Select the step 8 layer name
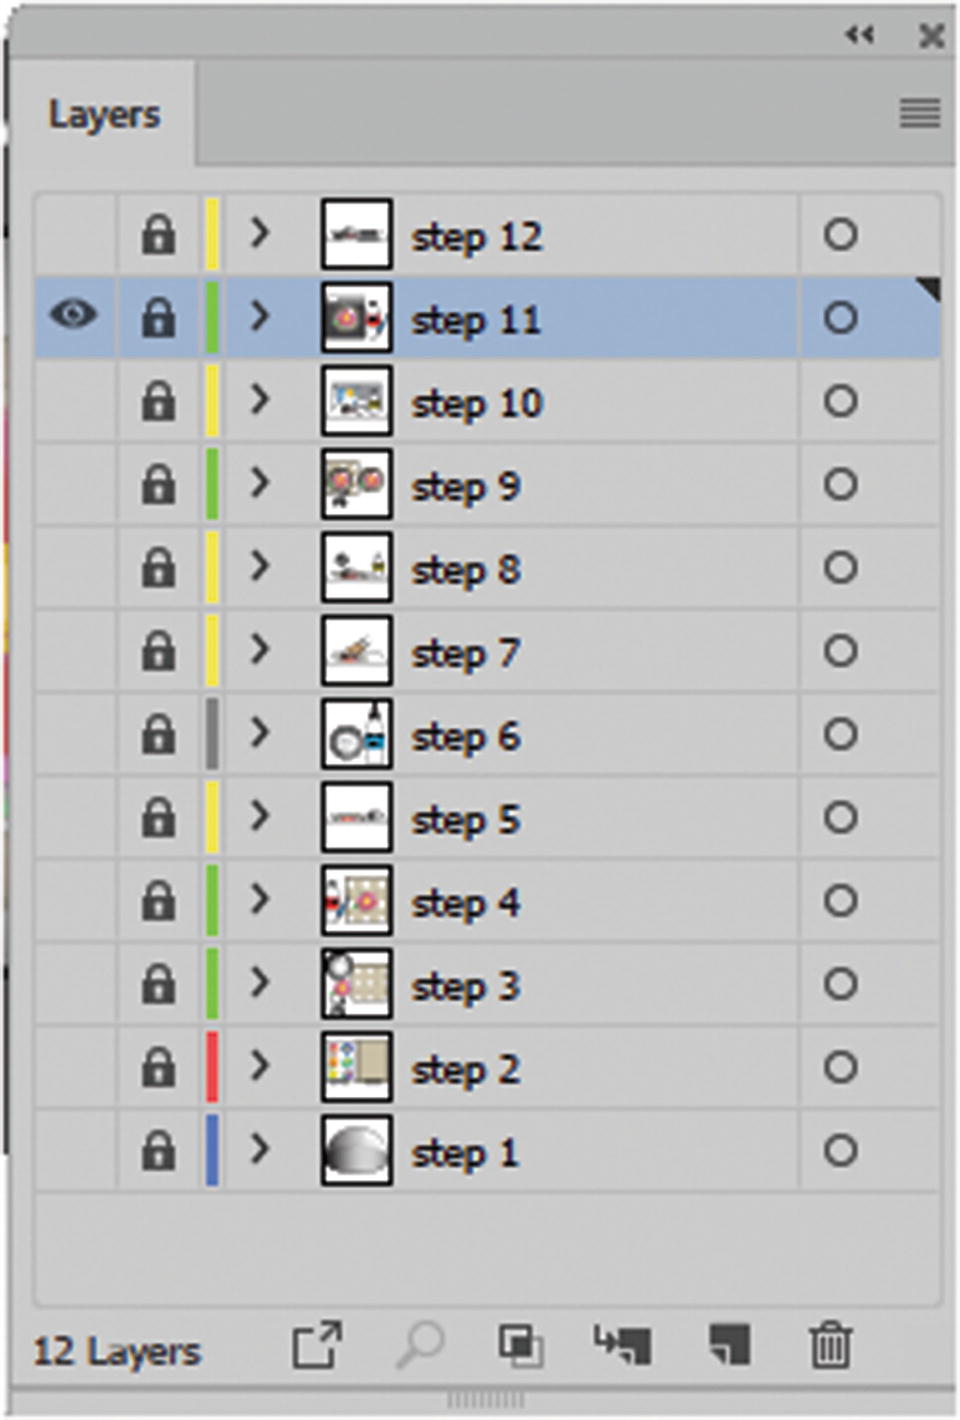Image resolution: width=960 pixels, height=1420 pixels. (466, 570)
